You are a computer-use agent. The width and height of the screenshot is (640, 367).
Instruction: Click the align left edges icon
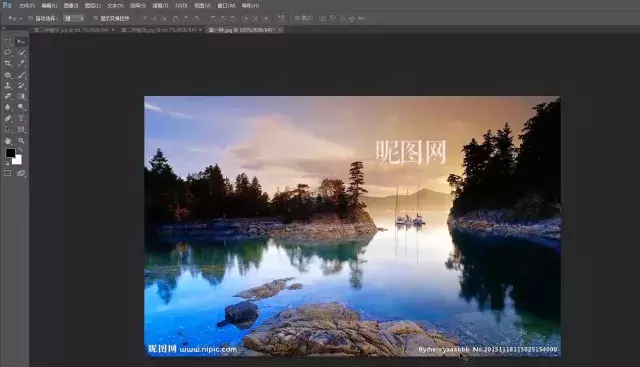coord(176,18)
